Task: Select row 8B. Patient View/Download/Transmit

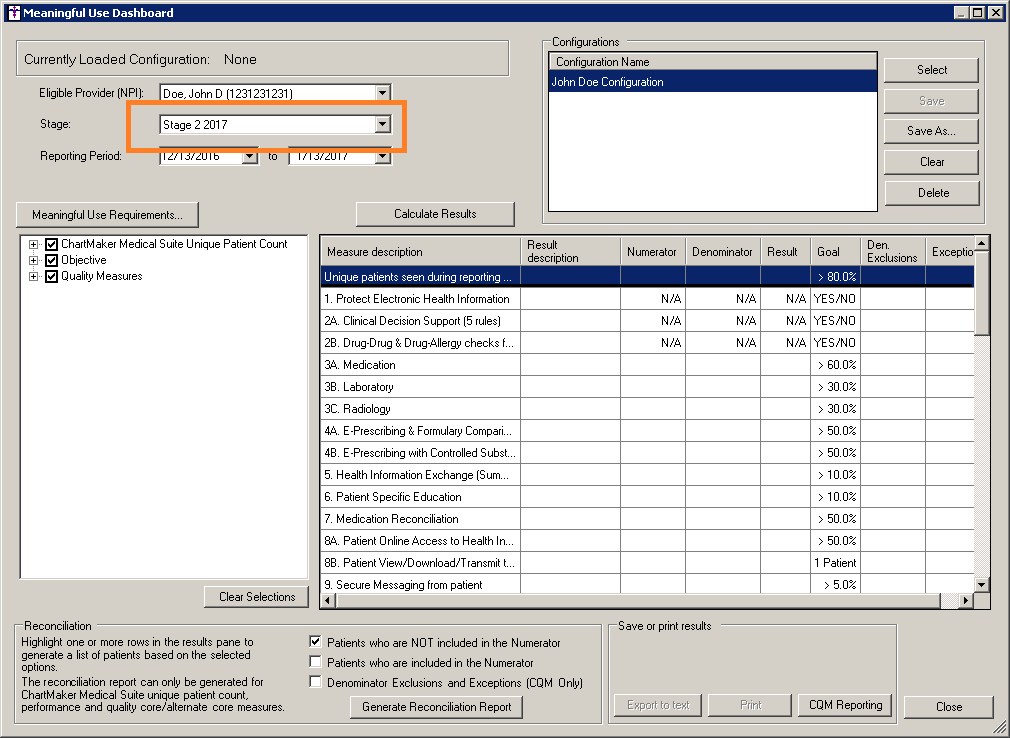Action: point(647,562)
